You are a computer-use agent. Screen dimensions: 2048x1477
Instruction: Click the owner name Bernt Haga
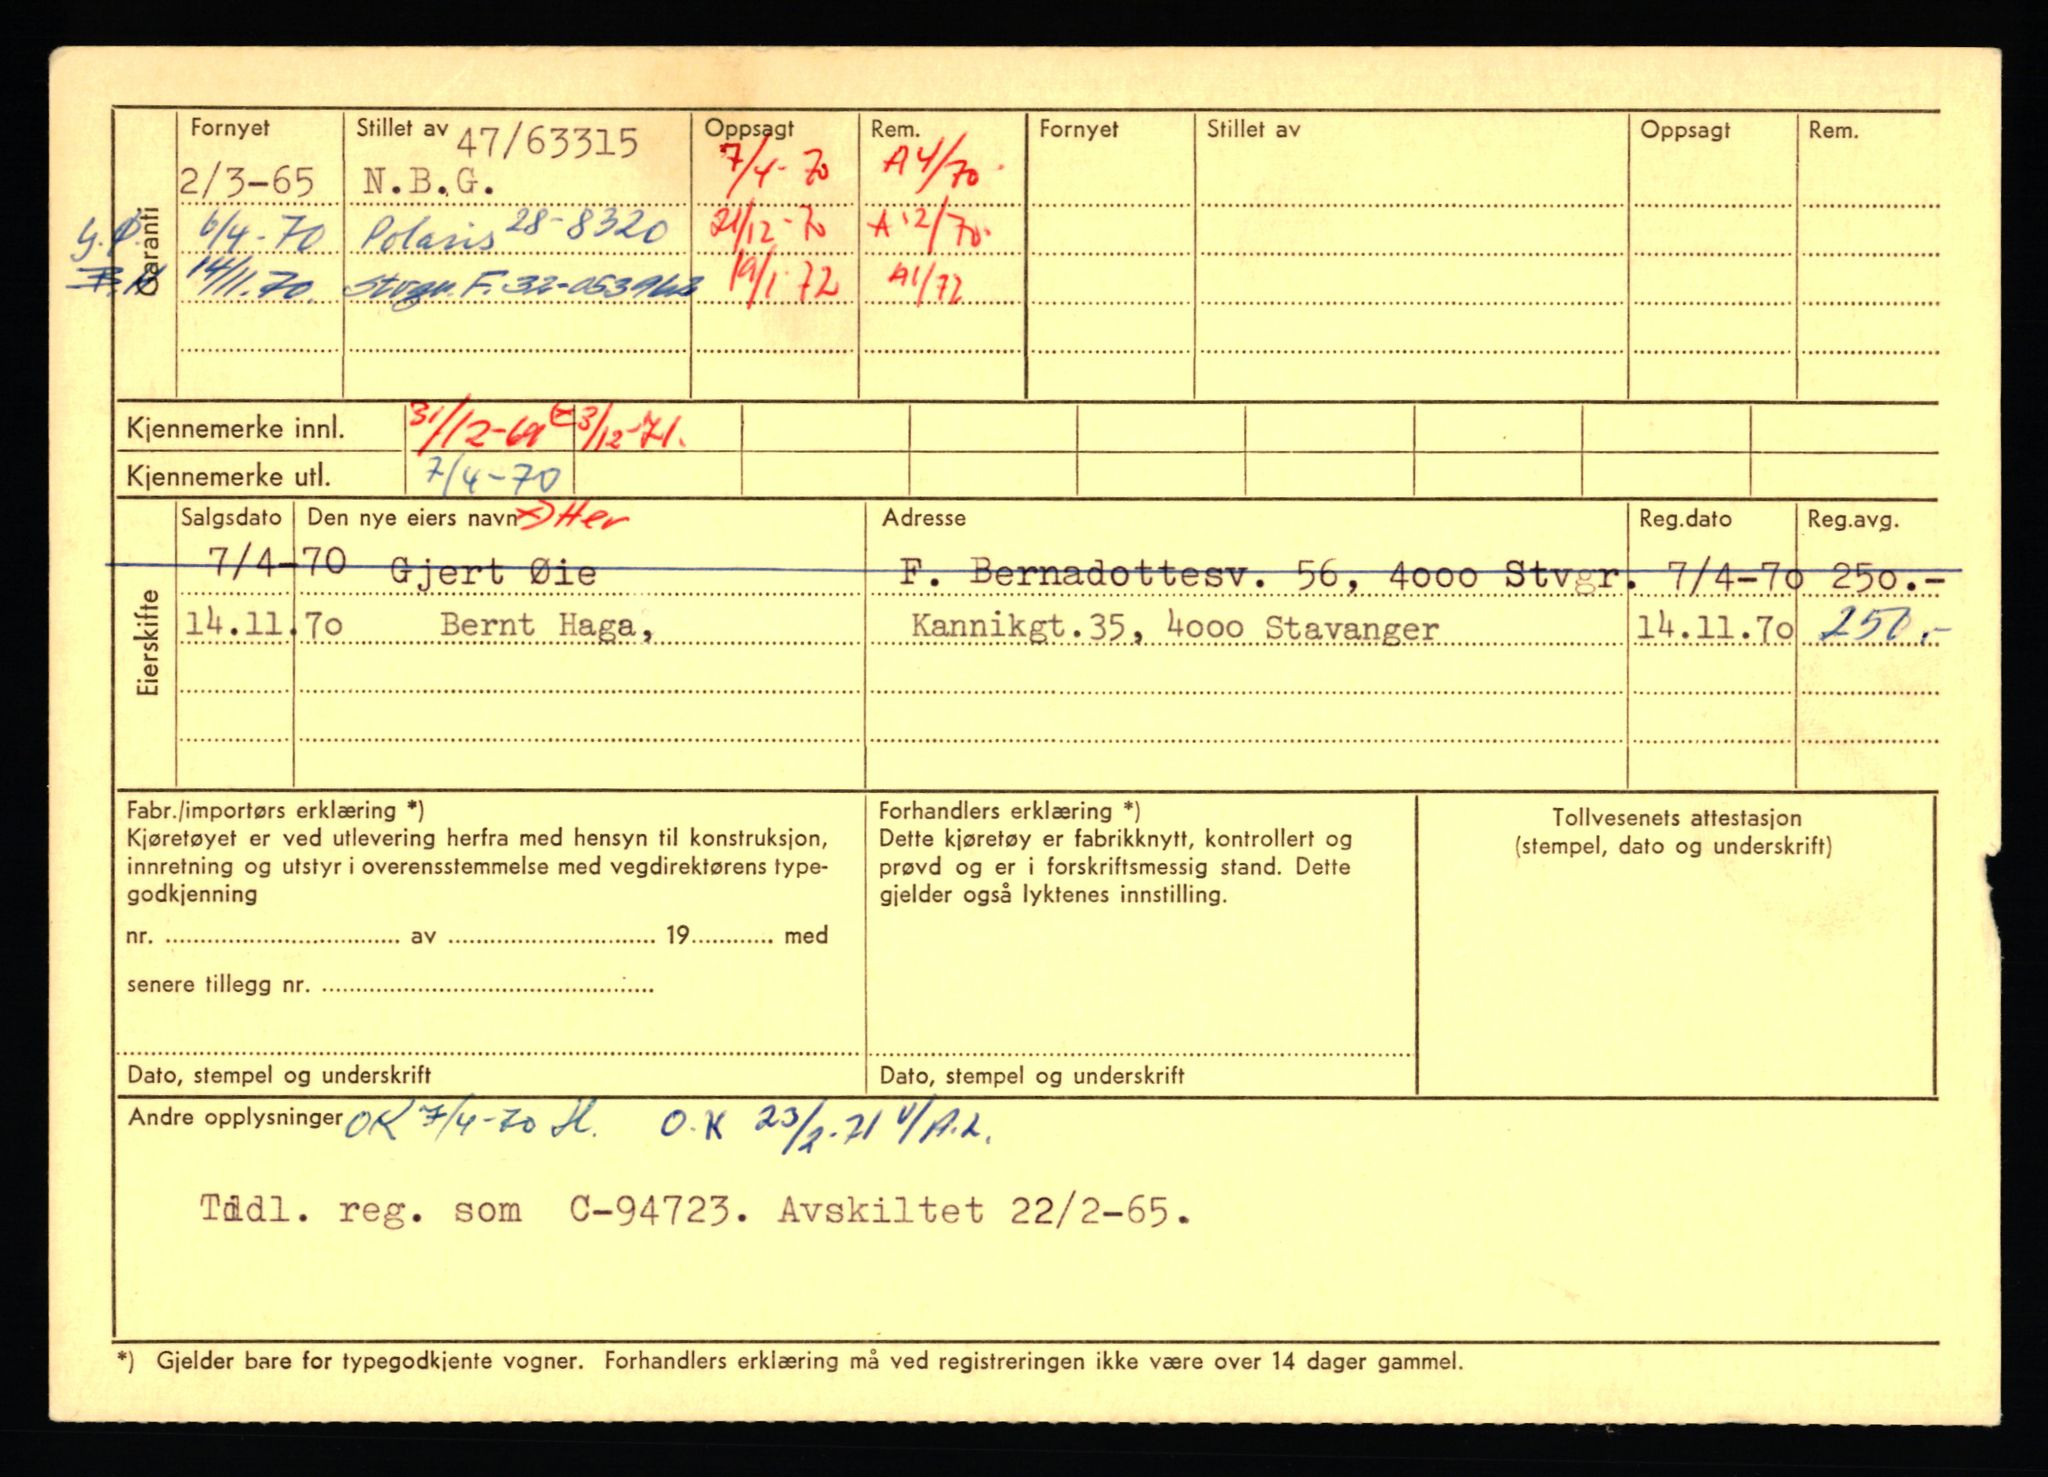pyautogui.click(x=547, y=625)
